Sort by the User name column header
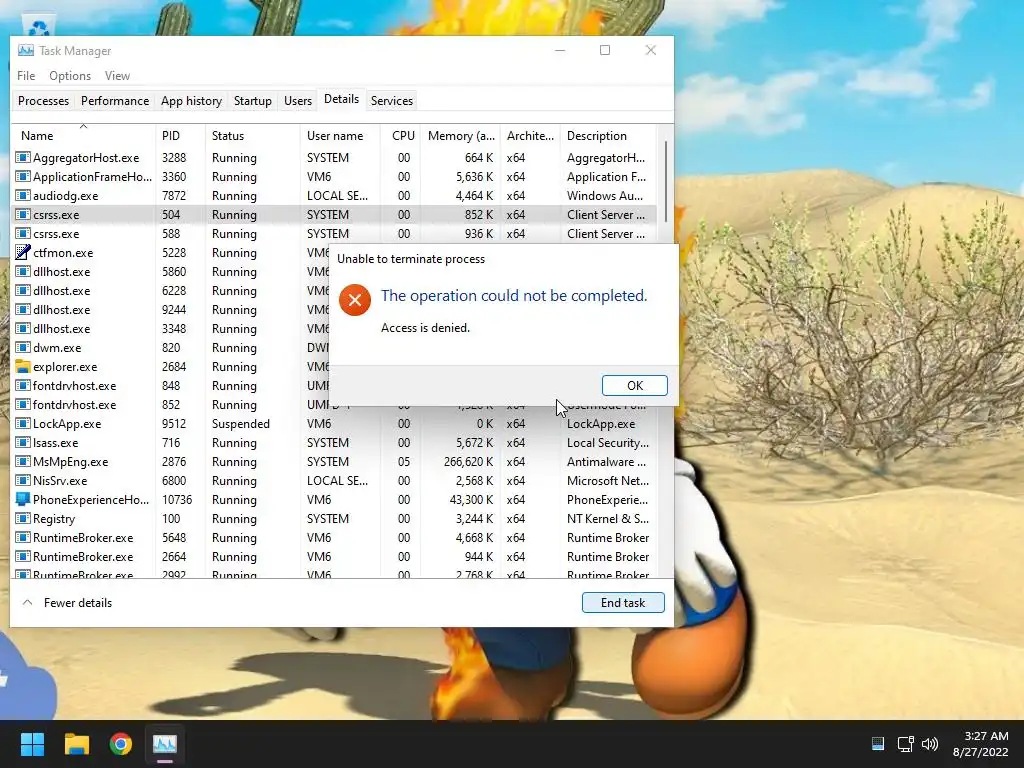Image resolution: width=1024 pixels, height=768 pixels. pos(340,135)
